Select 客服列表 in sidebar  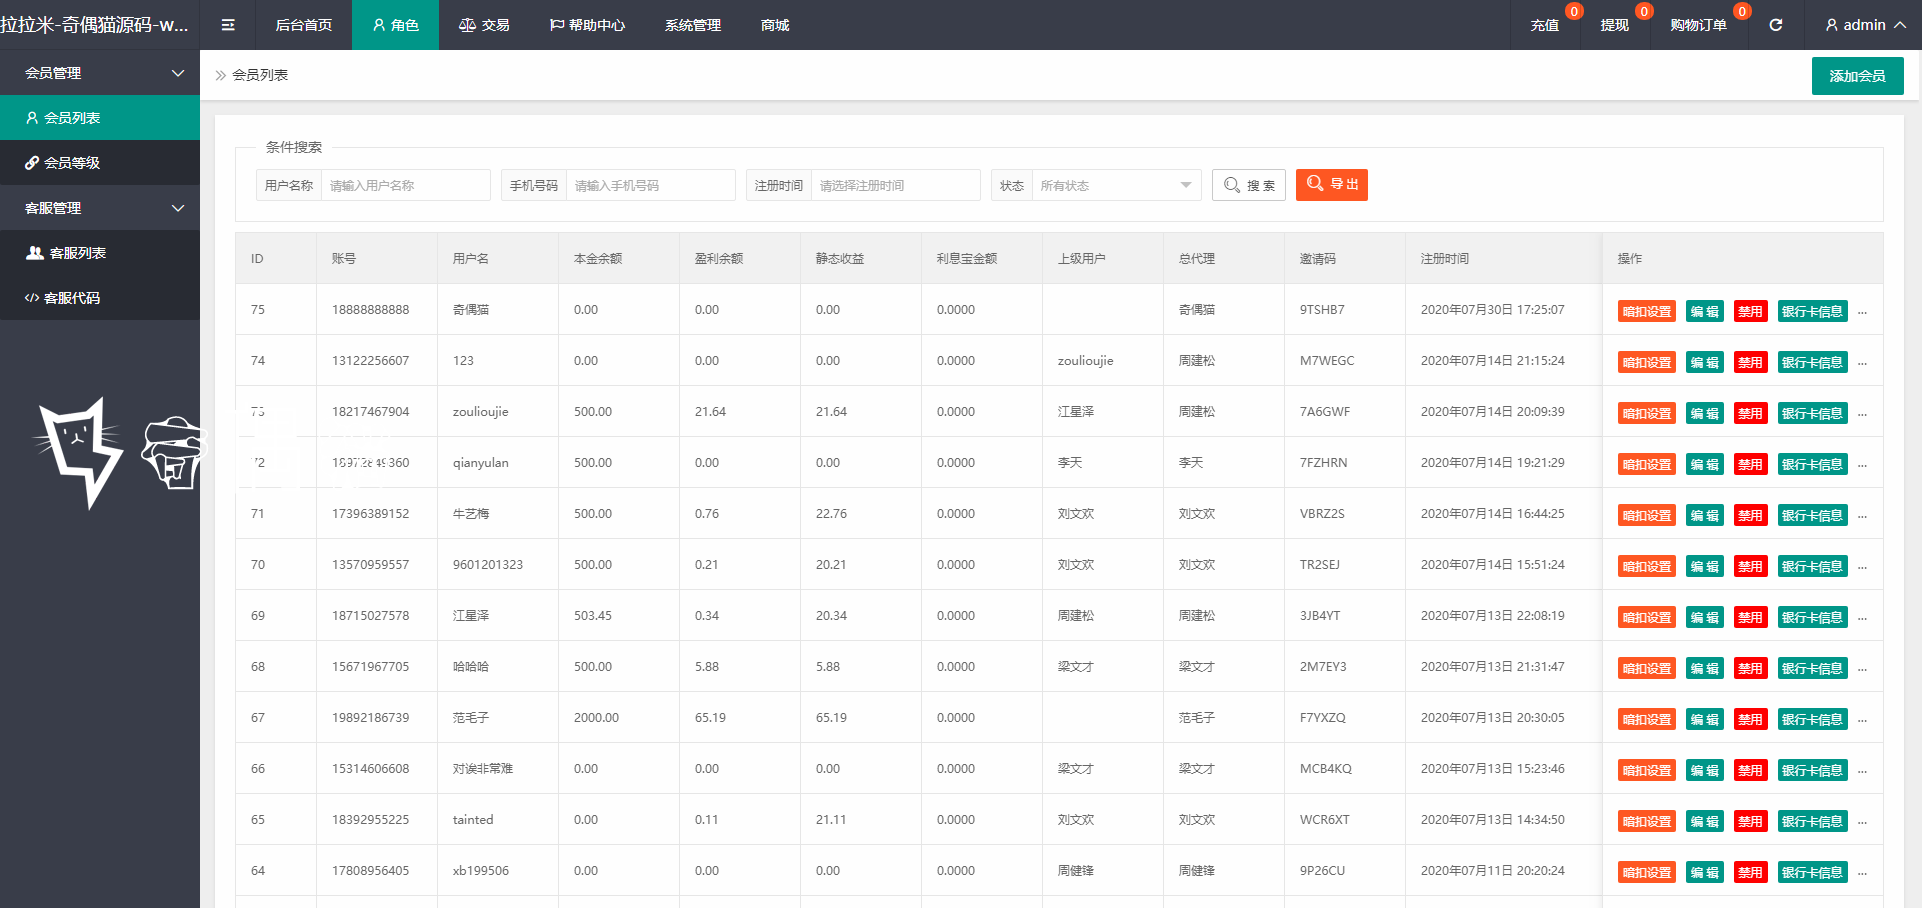point(100,253)
